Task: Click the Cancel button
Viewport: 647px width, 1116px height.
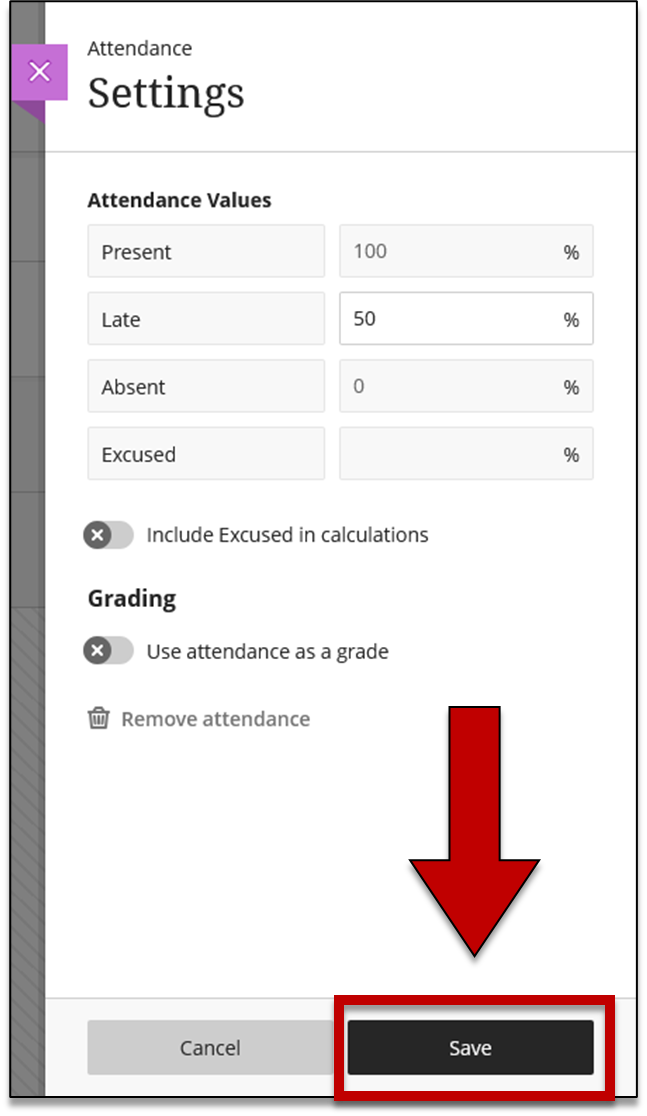Action: [x=210, y=1048]
